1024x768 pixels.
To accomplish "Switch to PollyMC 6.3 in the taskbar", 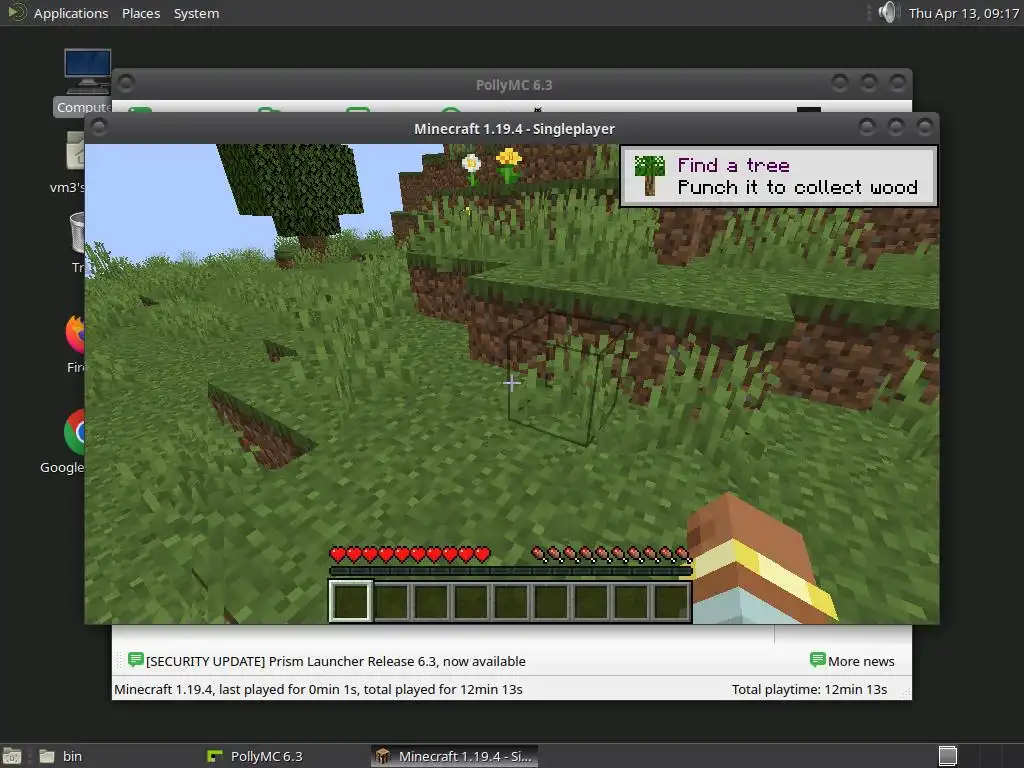I will pyautogui.click(x=255, y=756).
